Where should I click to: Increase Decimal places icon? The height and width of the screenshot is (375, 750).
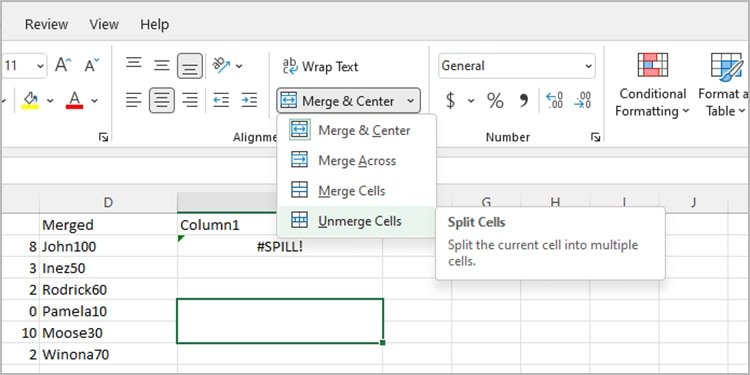point(555,101)
